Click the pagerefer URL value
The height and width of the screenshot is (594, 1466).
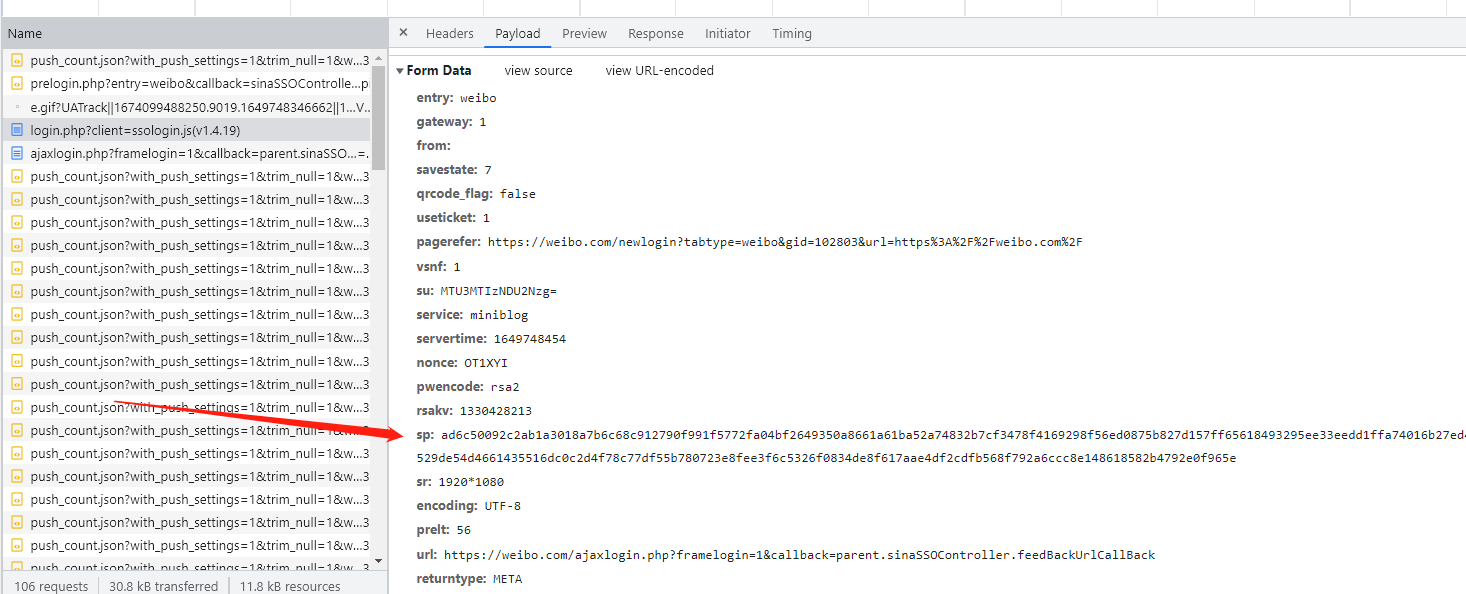click(785, 242)
